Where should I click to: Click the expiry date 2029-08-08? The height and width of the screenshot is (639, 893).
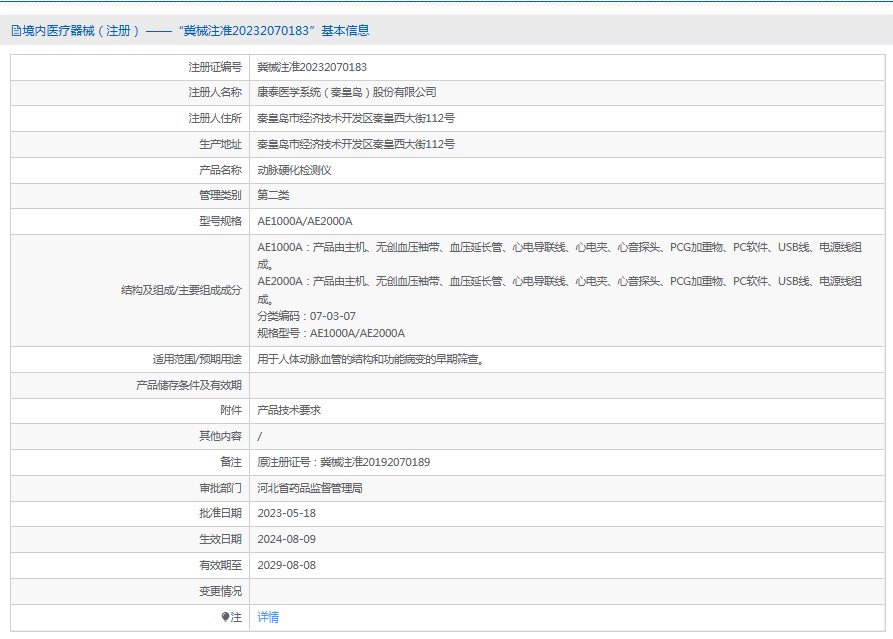click(286, 565)
